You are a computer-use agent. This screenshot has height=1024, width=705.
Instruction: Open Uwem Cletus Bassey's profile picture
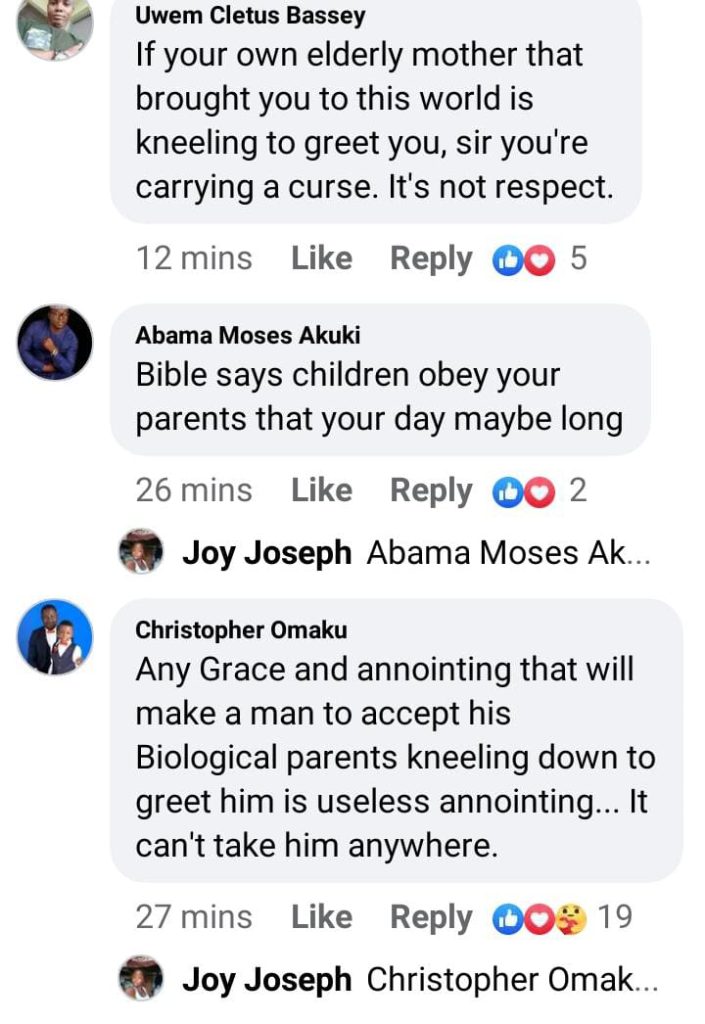pos(55,26)
